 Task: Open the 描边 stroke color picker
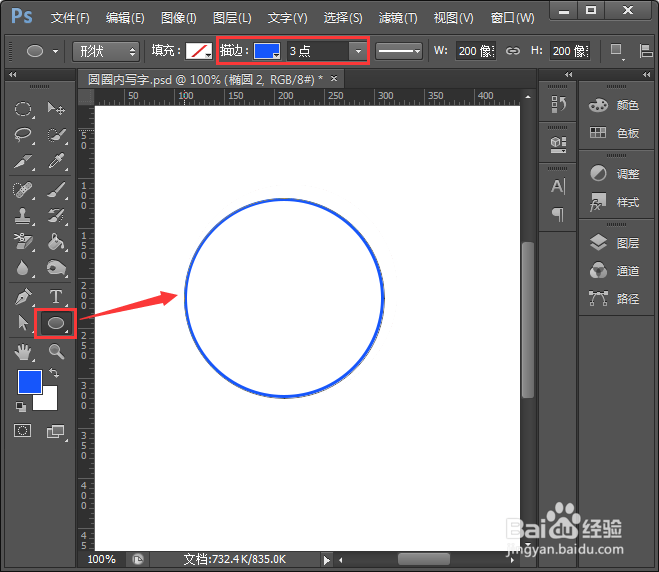pyautogui.click(x=267, y=51)
